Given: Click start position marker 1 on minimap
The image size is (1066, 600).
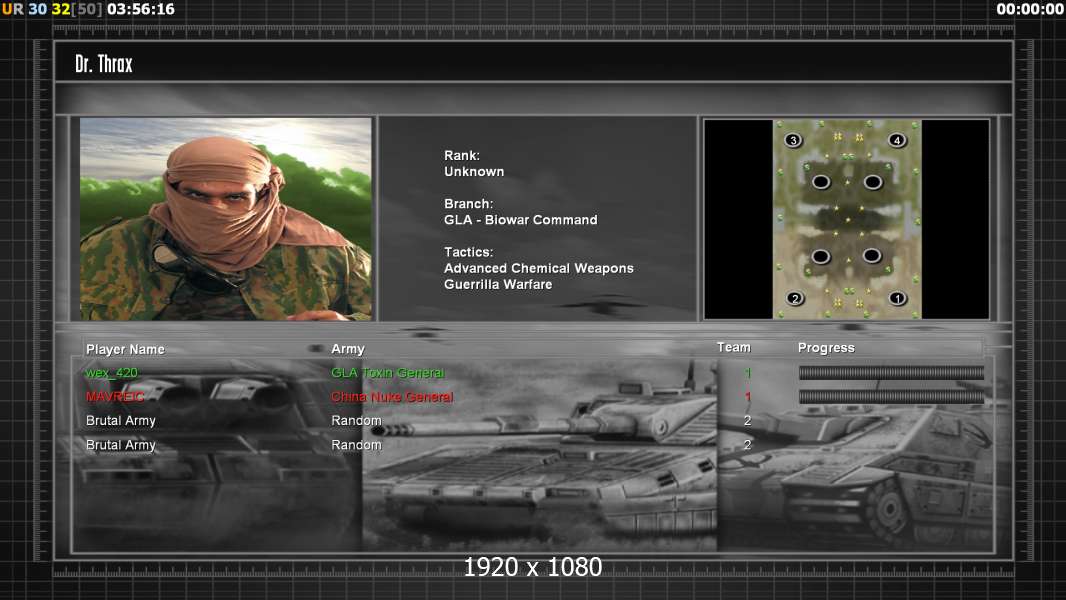Looking at the screenshot, I should click(897, 298).
